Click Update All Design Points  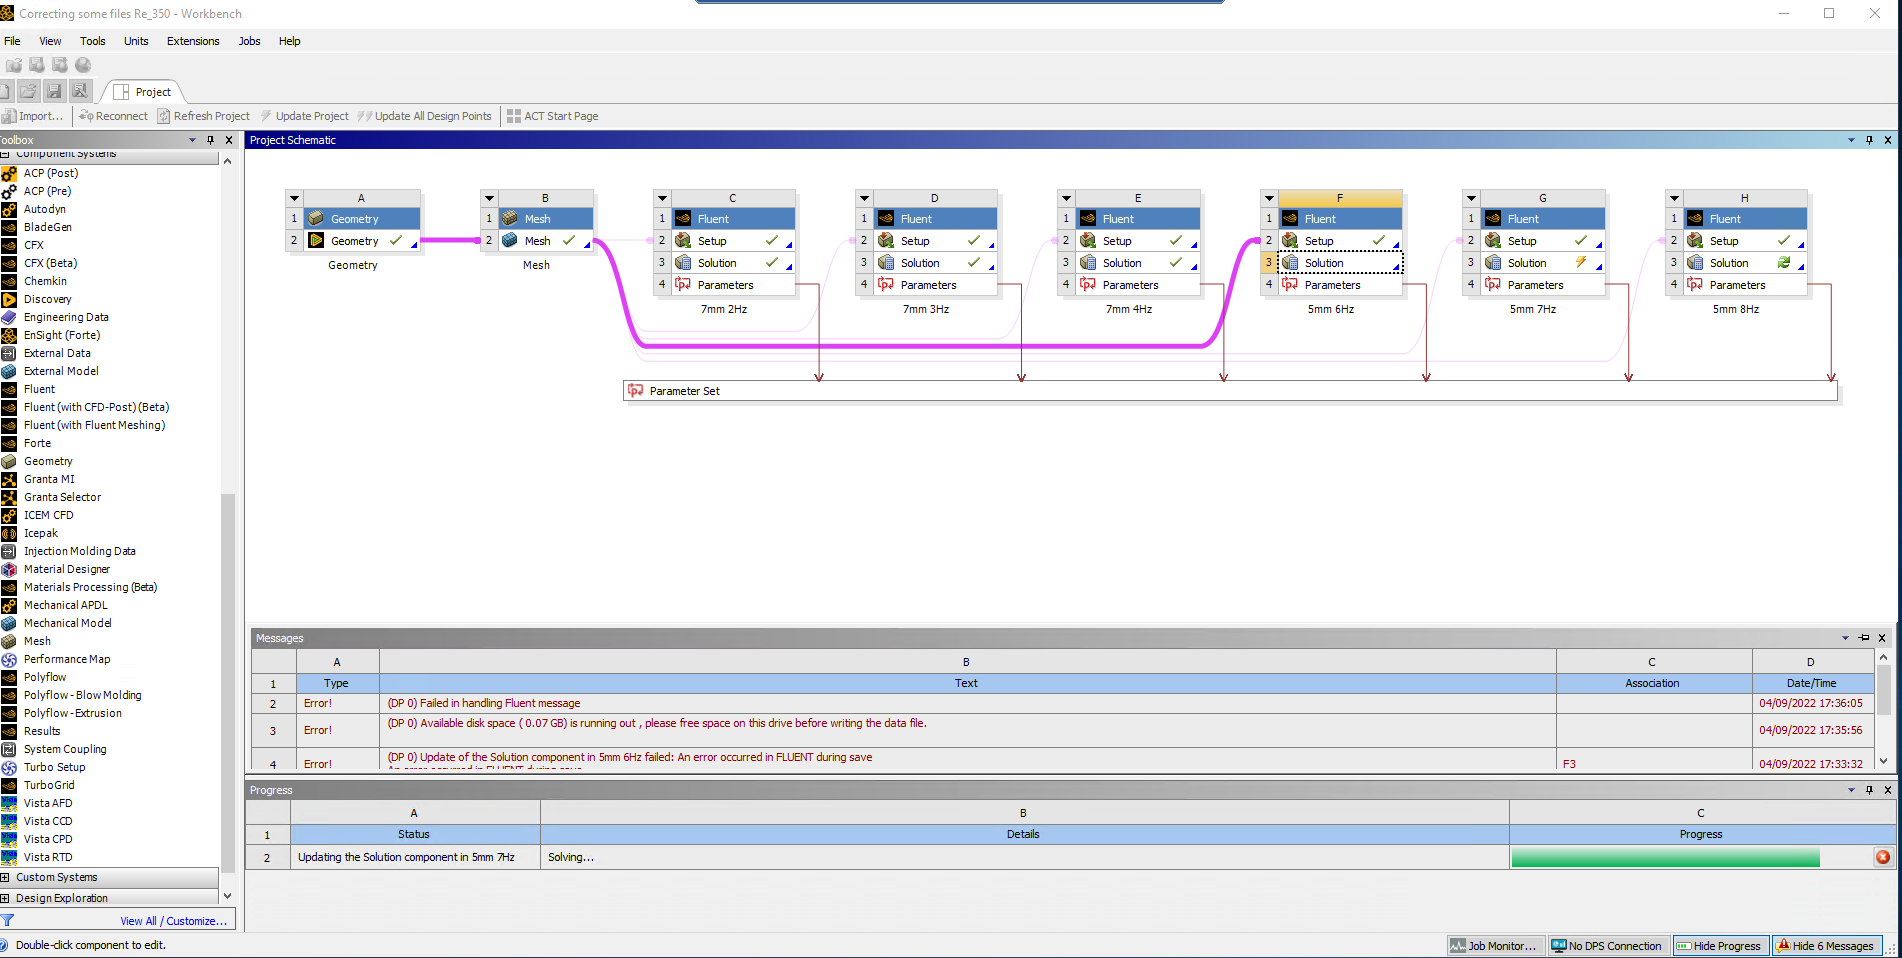coord(425,116)
